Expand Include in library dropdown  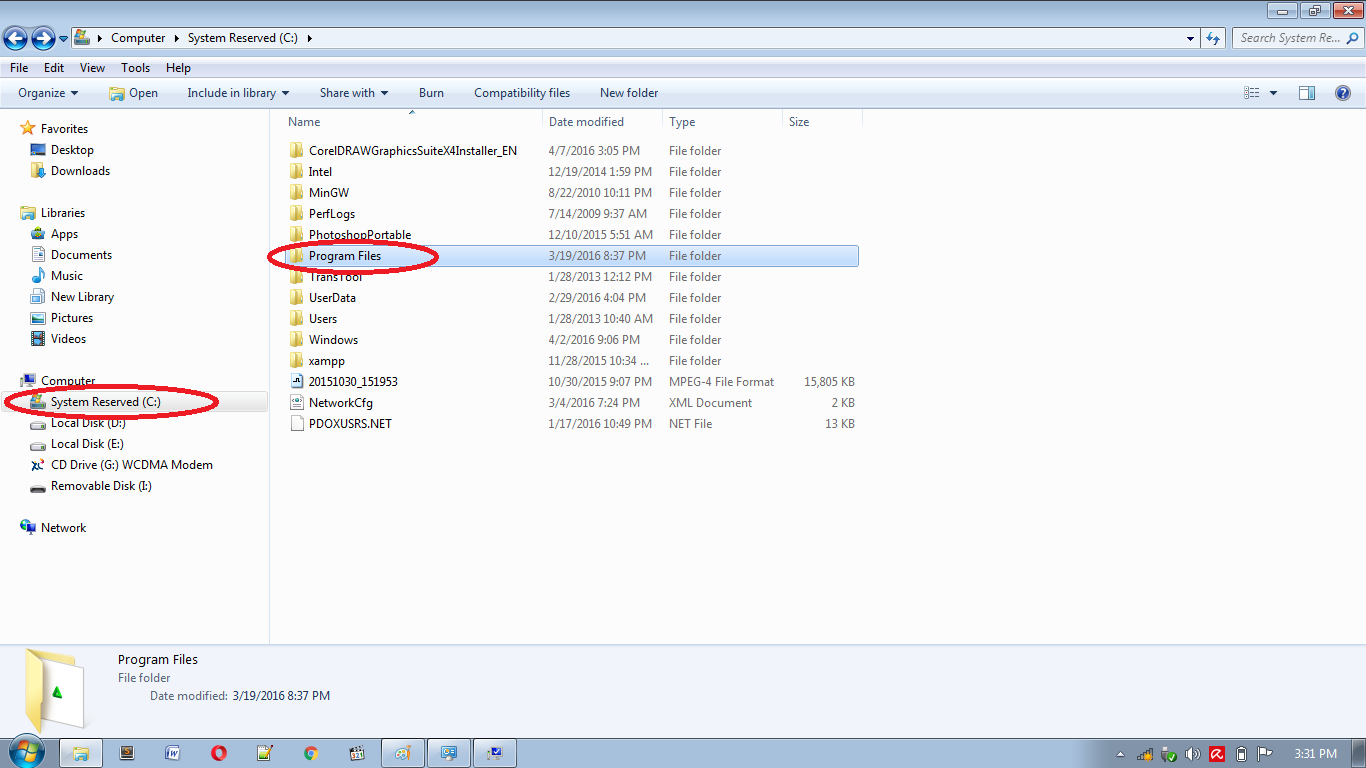coord(238,93)
